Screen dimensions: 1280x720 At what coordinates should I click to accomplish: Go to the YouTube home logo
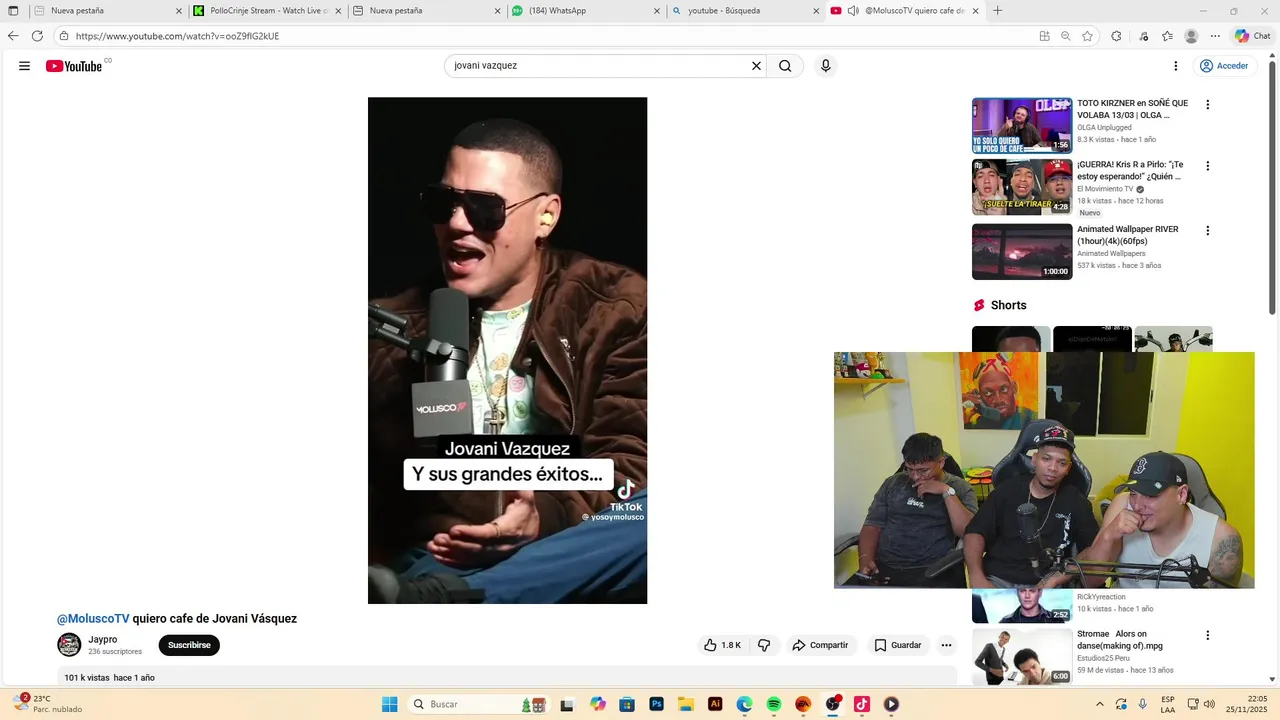(74, 66)
